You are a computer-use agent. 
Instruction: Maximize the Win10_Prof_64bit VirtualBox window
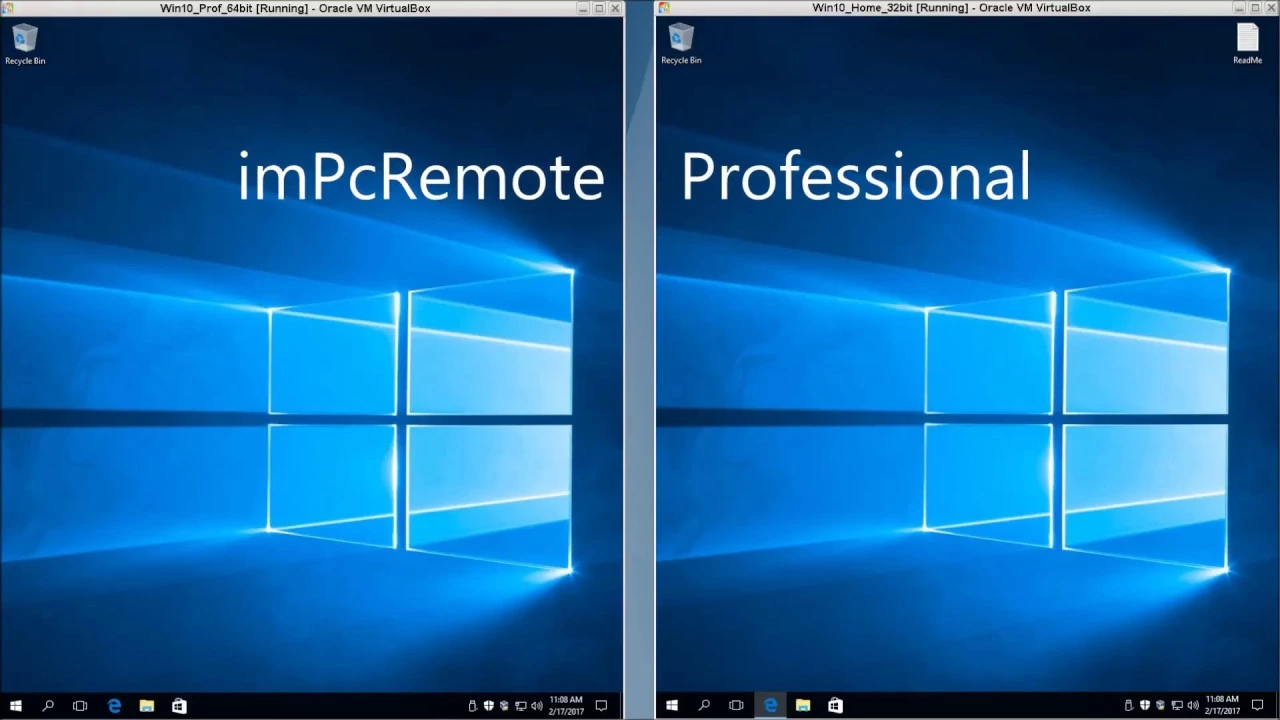coord(600,8)
